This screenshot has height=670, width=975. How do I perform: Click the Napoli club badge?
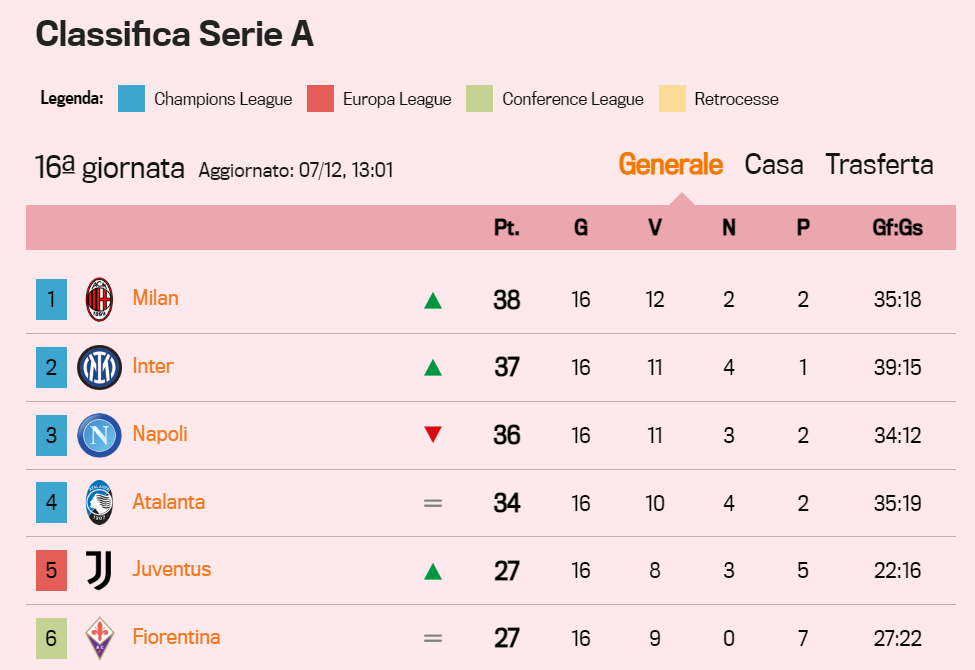99,435
